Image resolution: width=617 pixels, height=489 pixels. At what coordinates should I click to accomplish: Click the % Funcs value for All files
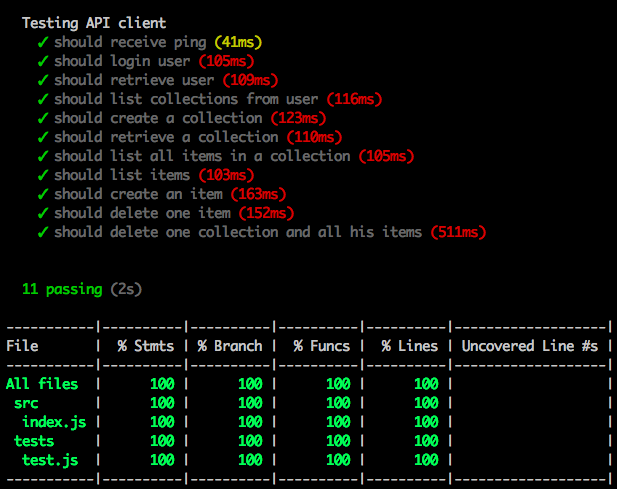(x=338, y=384)
